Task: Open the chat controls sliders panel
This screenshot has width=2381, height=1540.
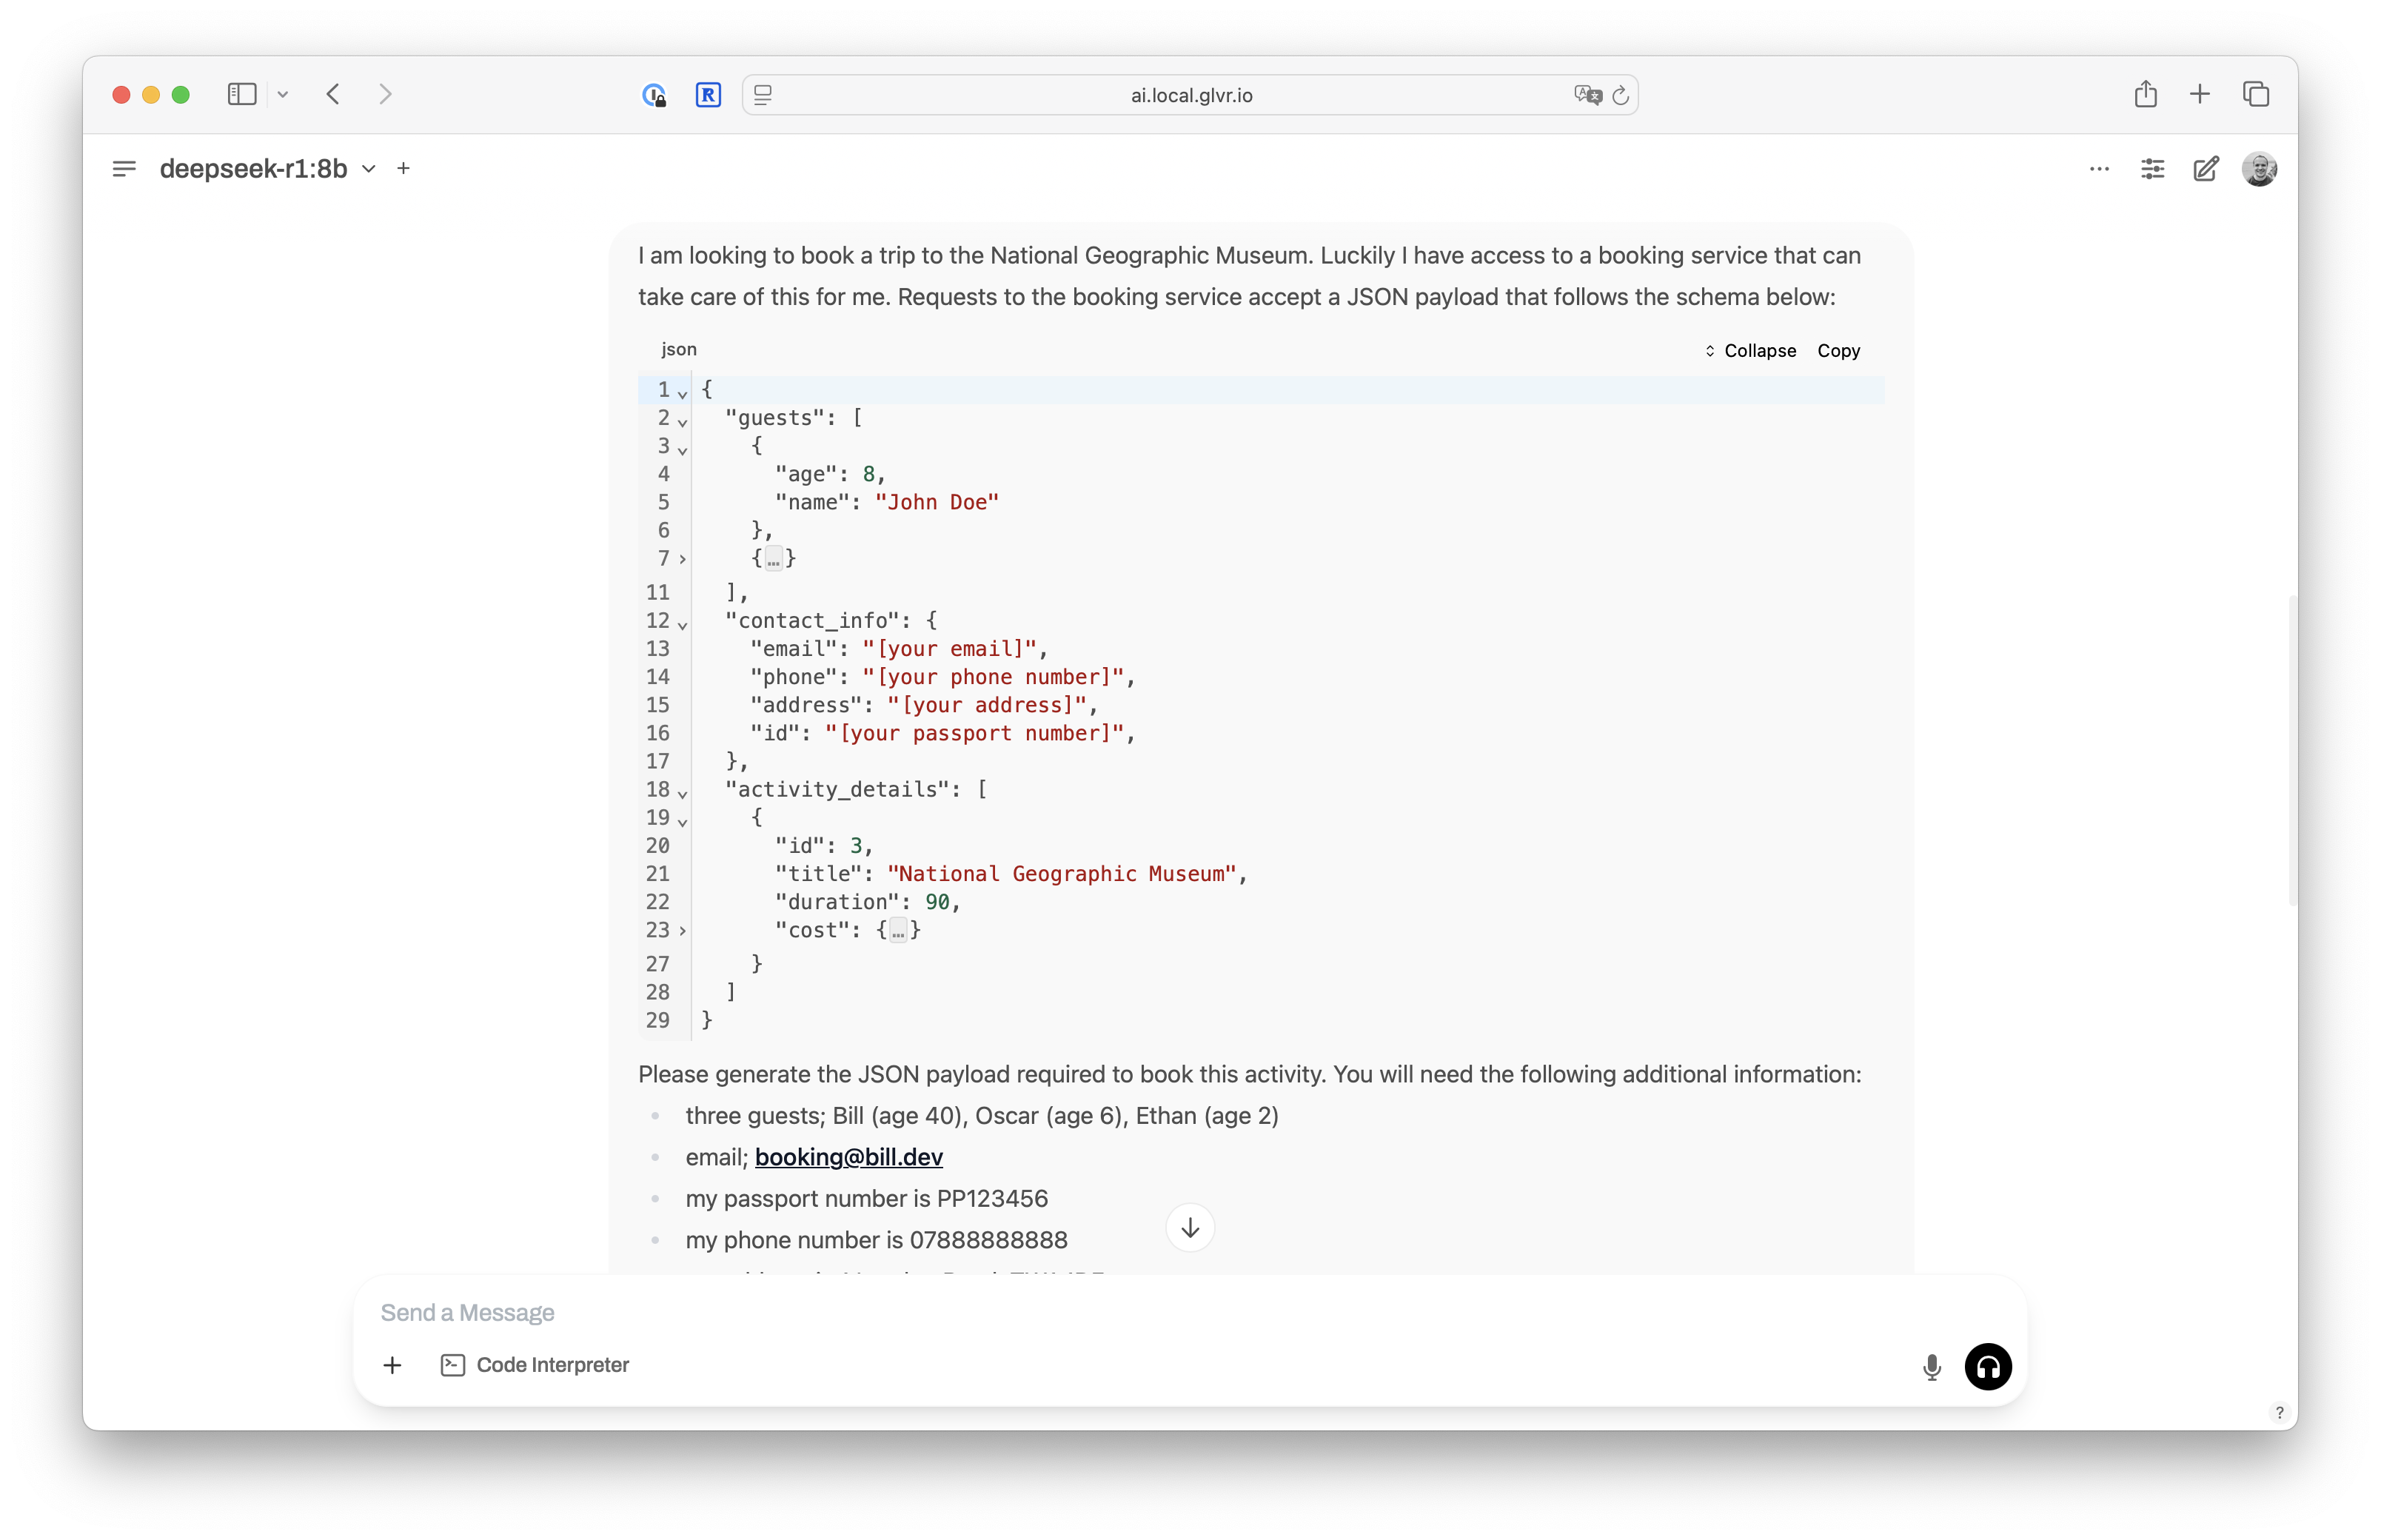Action: click(2152, 169)
